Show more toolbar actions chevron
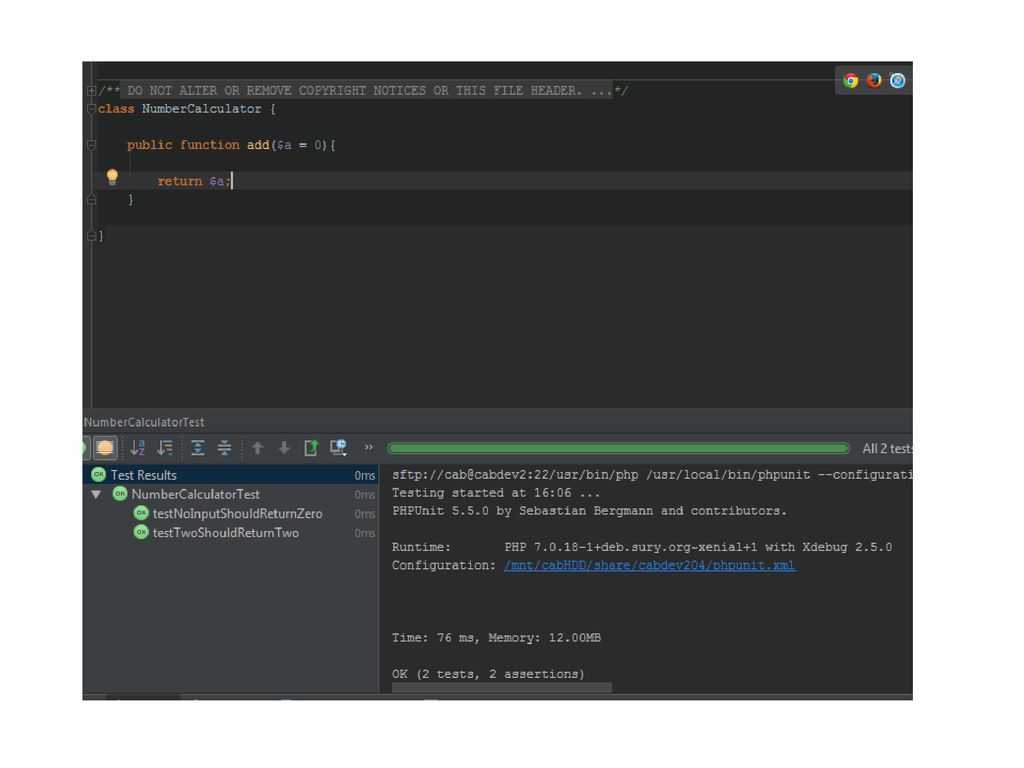Screen dimensions: 1024x768 click(368, 447)
